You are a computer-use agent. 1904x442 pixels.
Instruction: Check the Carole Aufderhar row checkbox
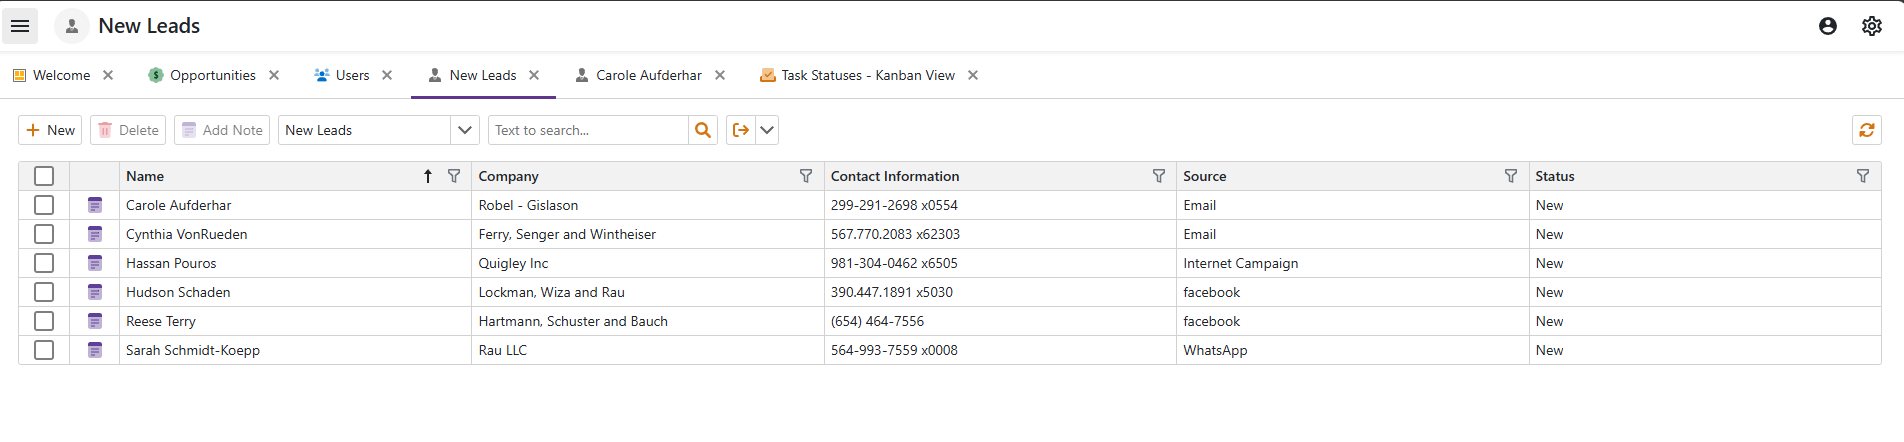pos(44,205)
